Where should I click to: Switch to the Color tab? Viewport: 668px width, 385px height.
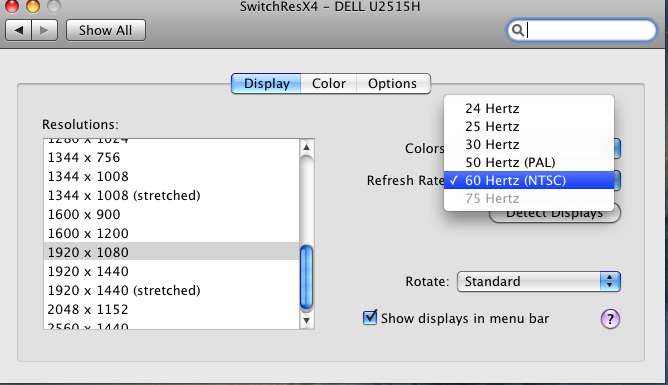coord(328,83)
